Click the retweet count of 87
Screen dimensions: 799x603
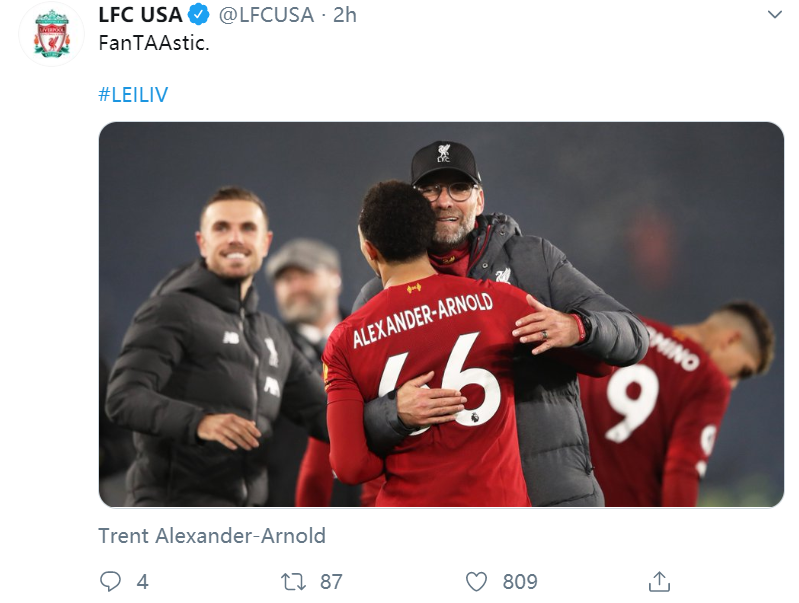330,581
